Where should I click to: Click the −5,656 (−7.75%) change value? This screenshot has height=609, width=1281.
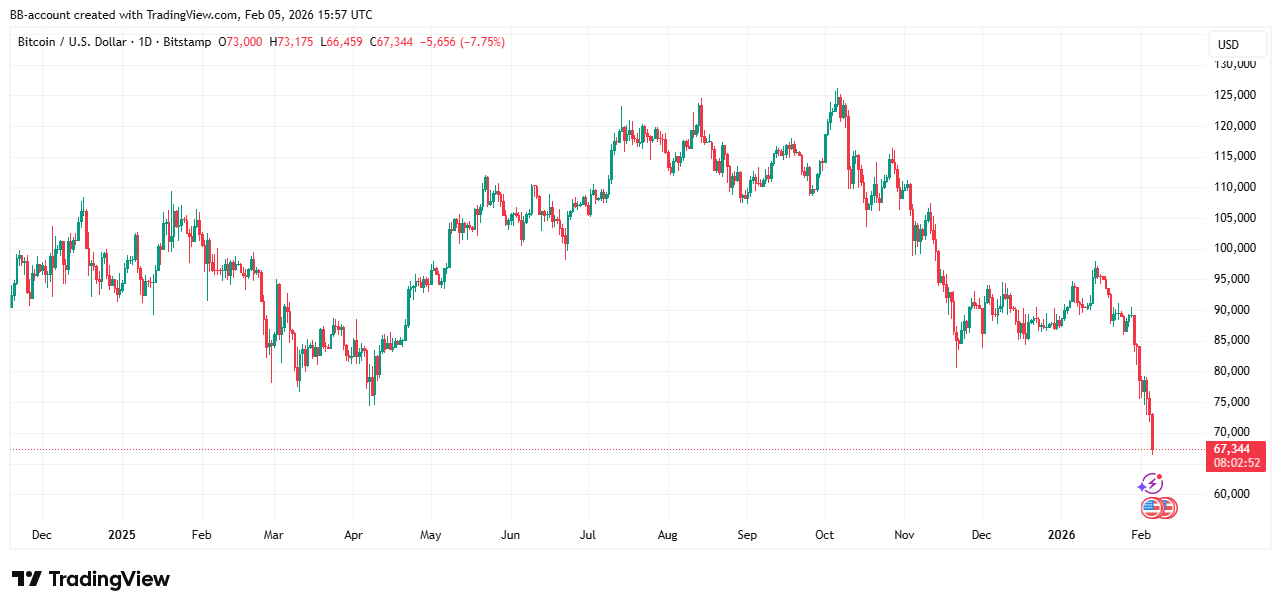point(463,42)
